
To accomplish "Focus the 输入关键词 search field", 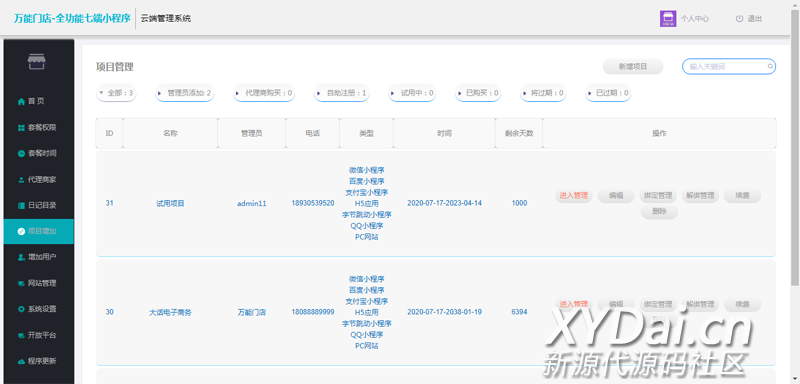I will click(729, 67).
